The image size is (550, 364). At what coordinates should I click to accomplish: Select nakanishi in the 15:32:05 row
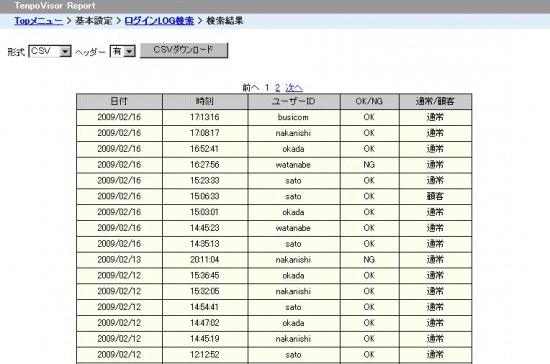point(294,291)
